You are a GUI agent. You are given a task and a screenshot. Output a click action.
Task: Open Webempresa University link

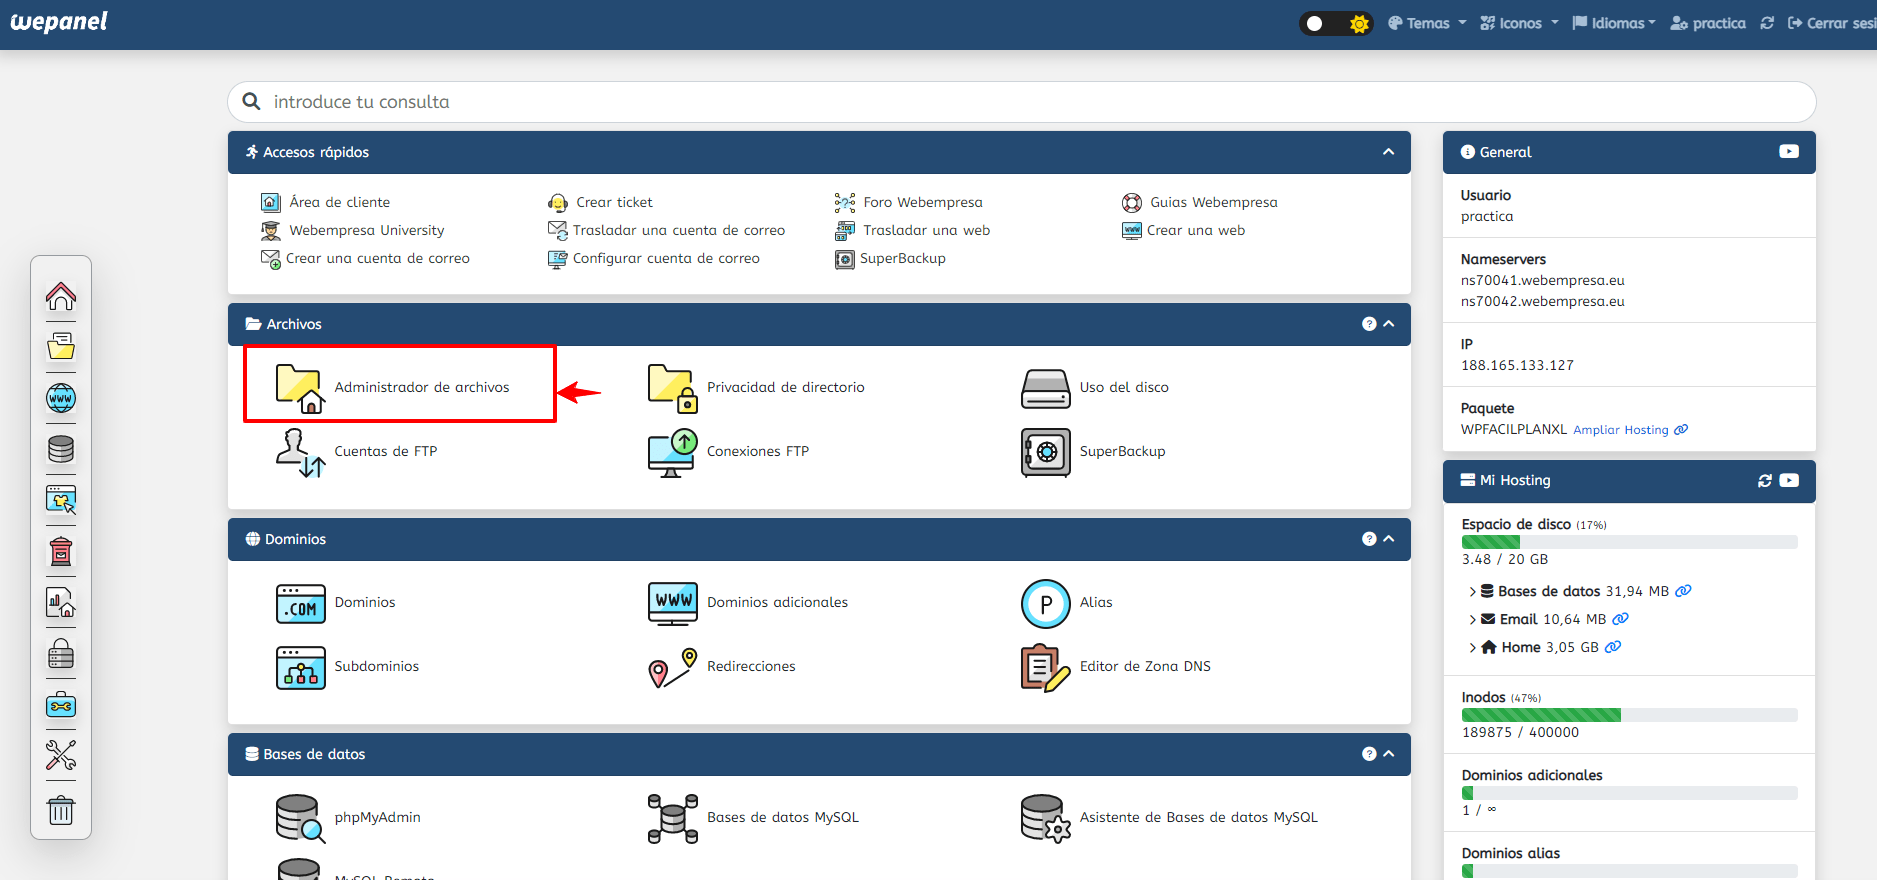coord(353,230)
